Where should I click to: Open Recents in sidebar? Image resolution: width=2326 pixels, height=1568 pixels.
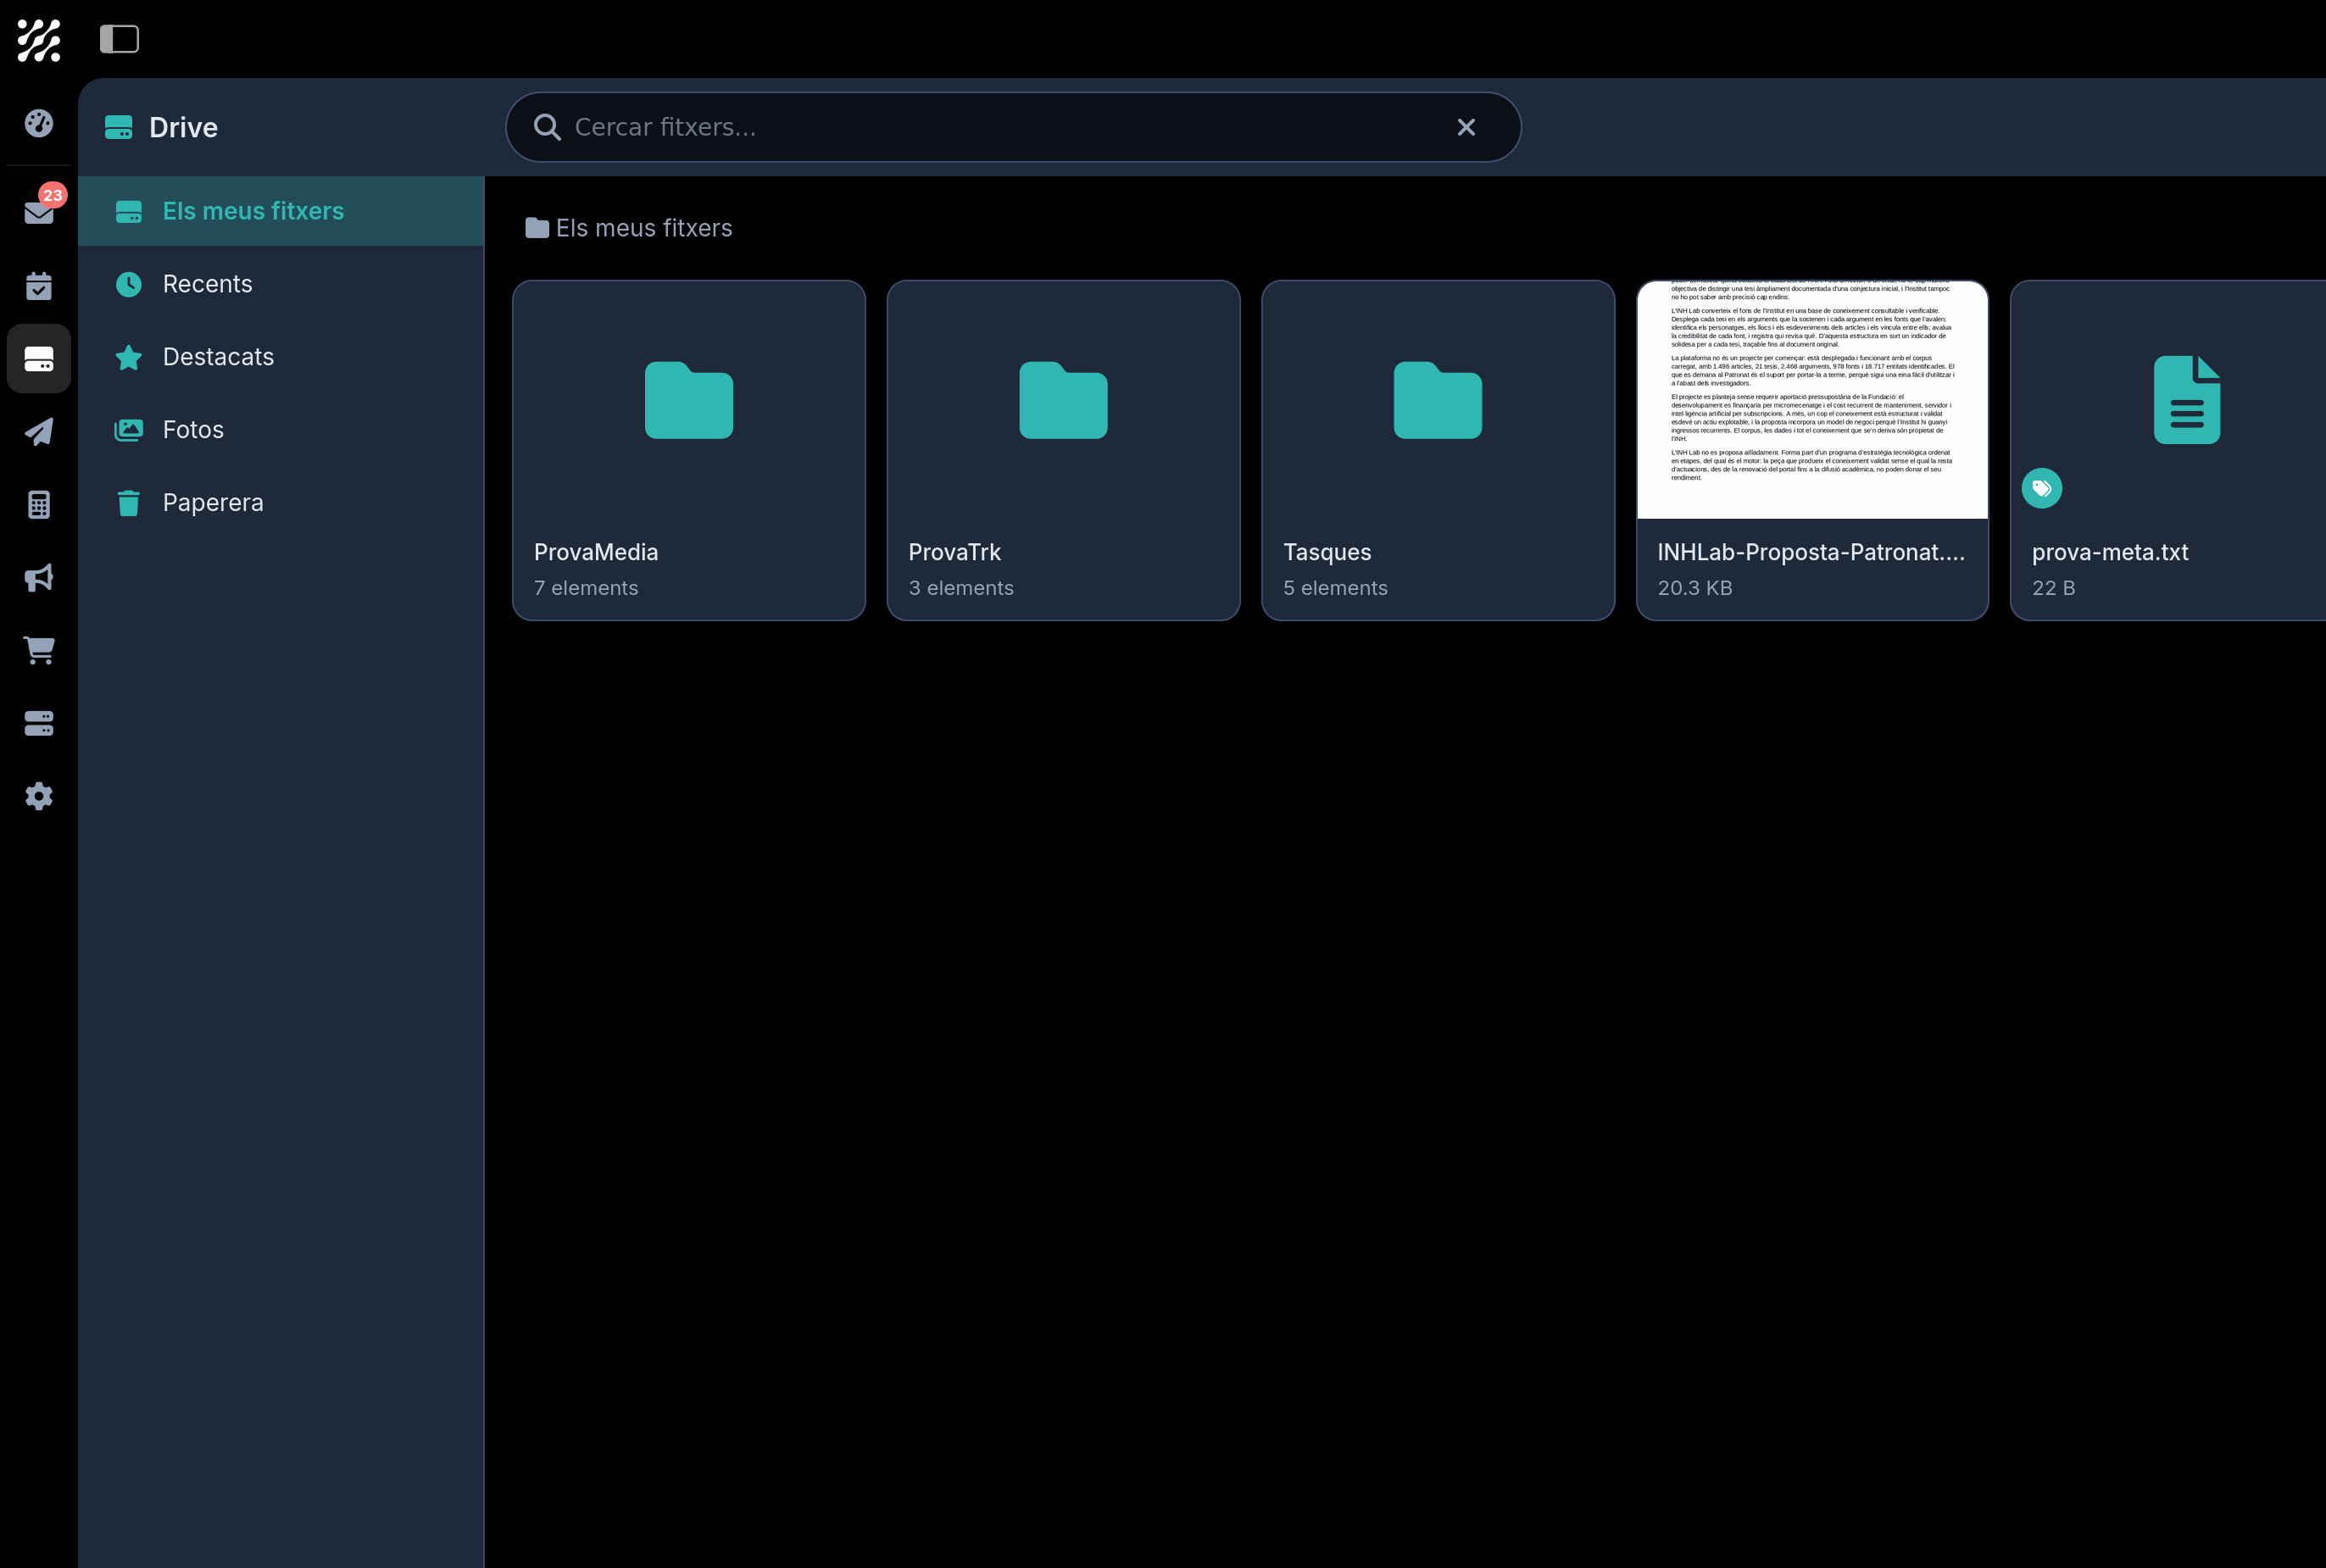(281, 284)
